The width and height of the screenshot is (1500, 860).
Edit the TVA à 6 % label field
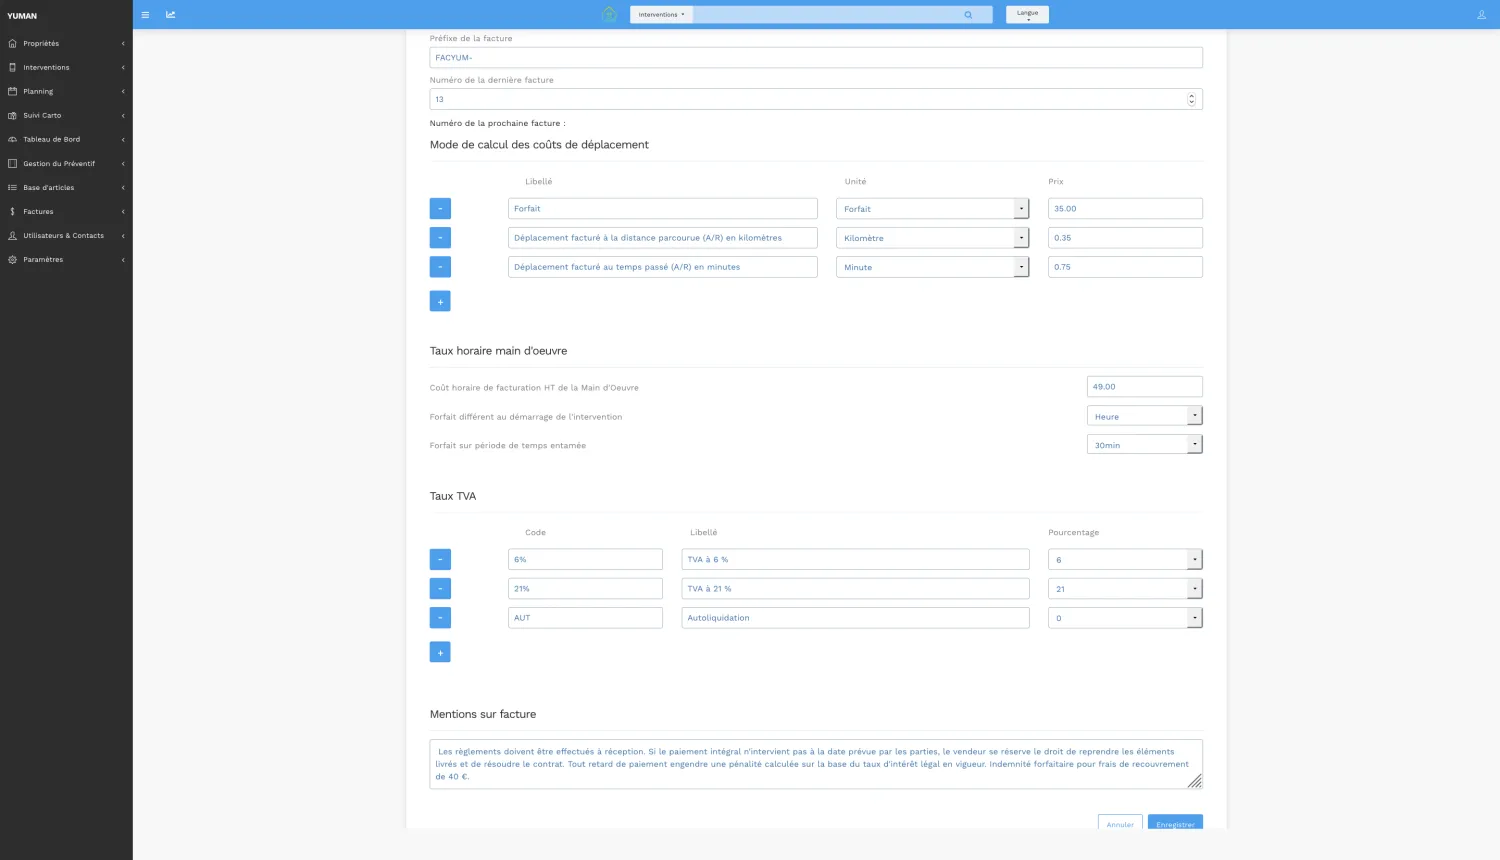click(x=856, y=560)
